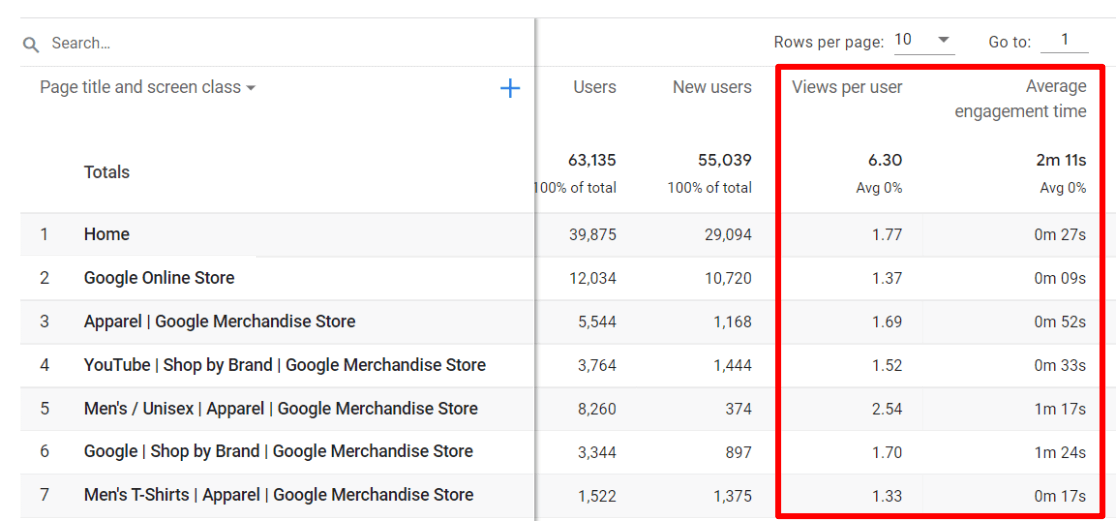Click YouTube row new users 1,444
The height and width of the screenshot is (521, 1116).
(x=733, y=365)
